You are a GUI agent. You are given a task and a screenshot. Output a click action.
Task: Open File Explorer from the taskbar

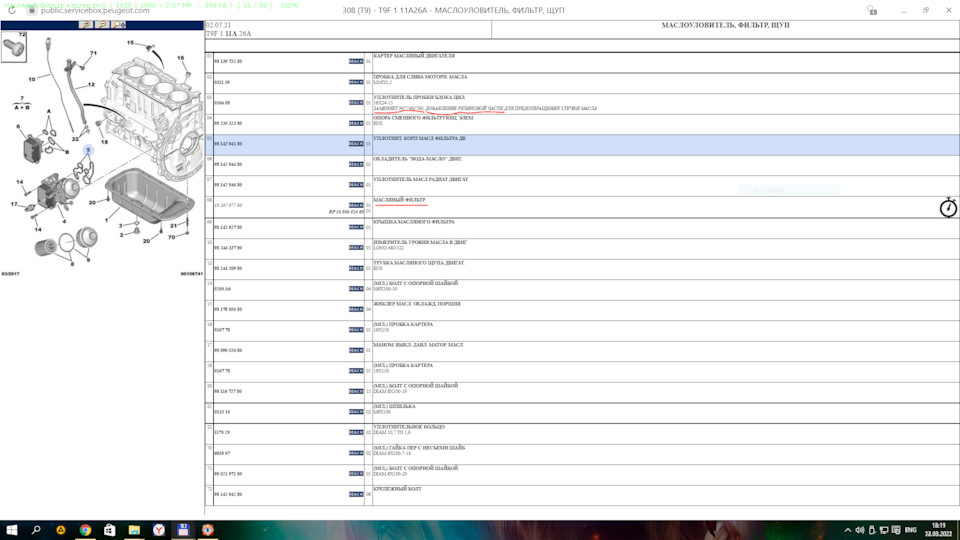(134, 530)
